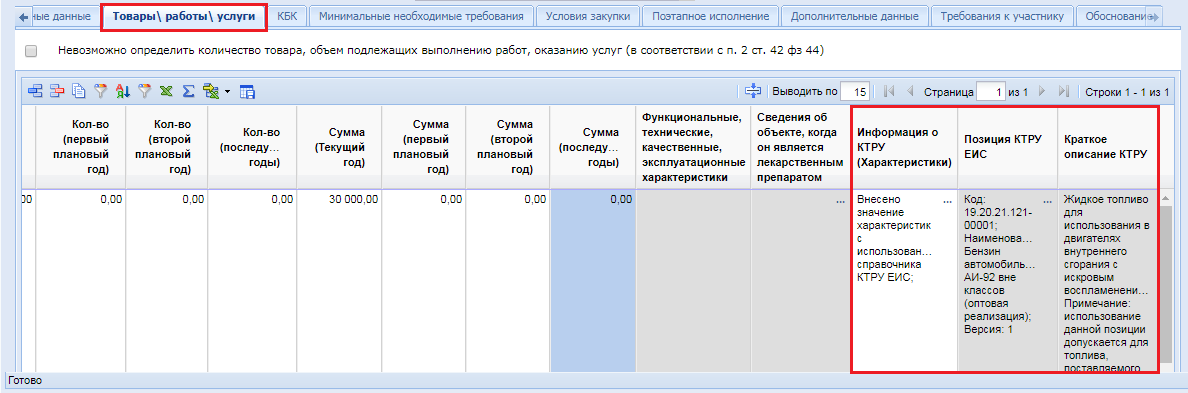Click 'Кол-во (второй плановый год)' column header
Image resolution: width=1188 pixels, height=393 pixels.
click(x=167, y=147)
